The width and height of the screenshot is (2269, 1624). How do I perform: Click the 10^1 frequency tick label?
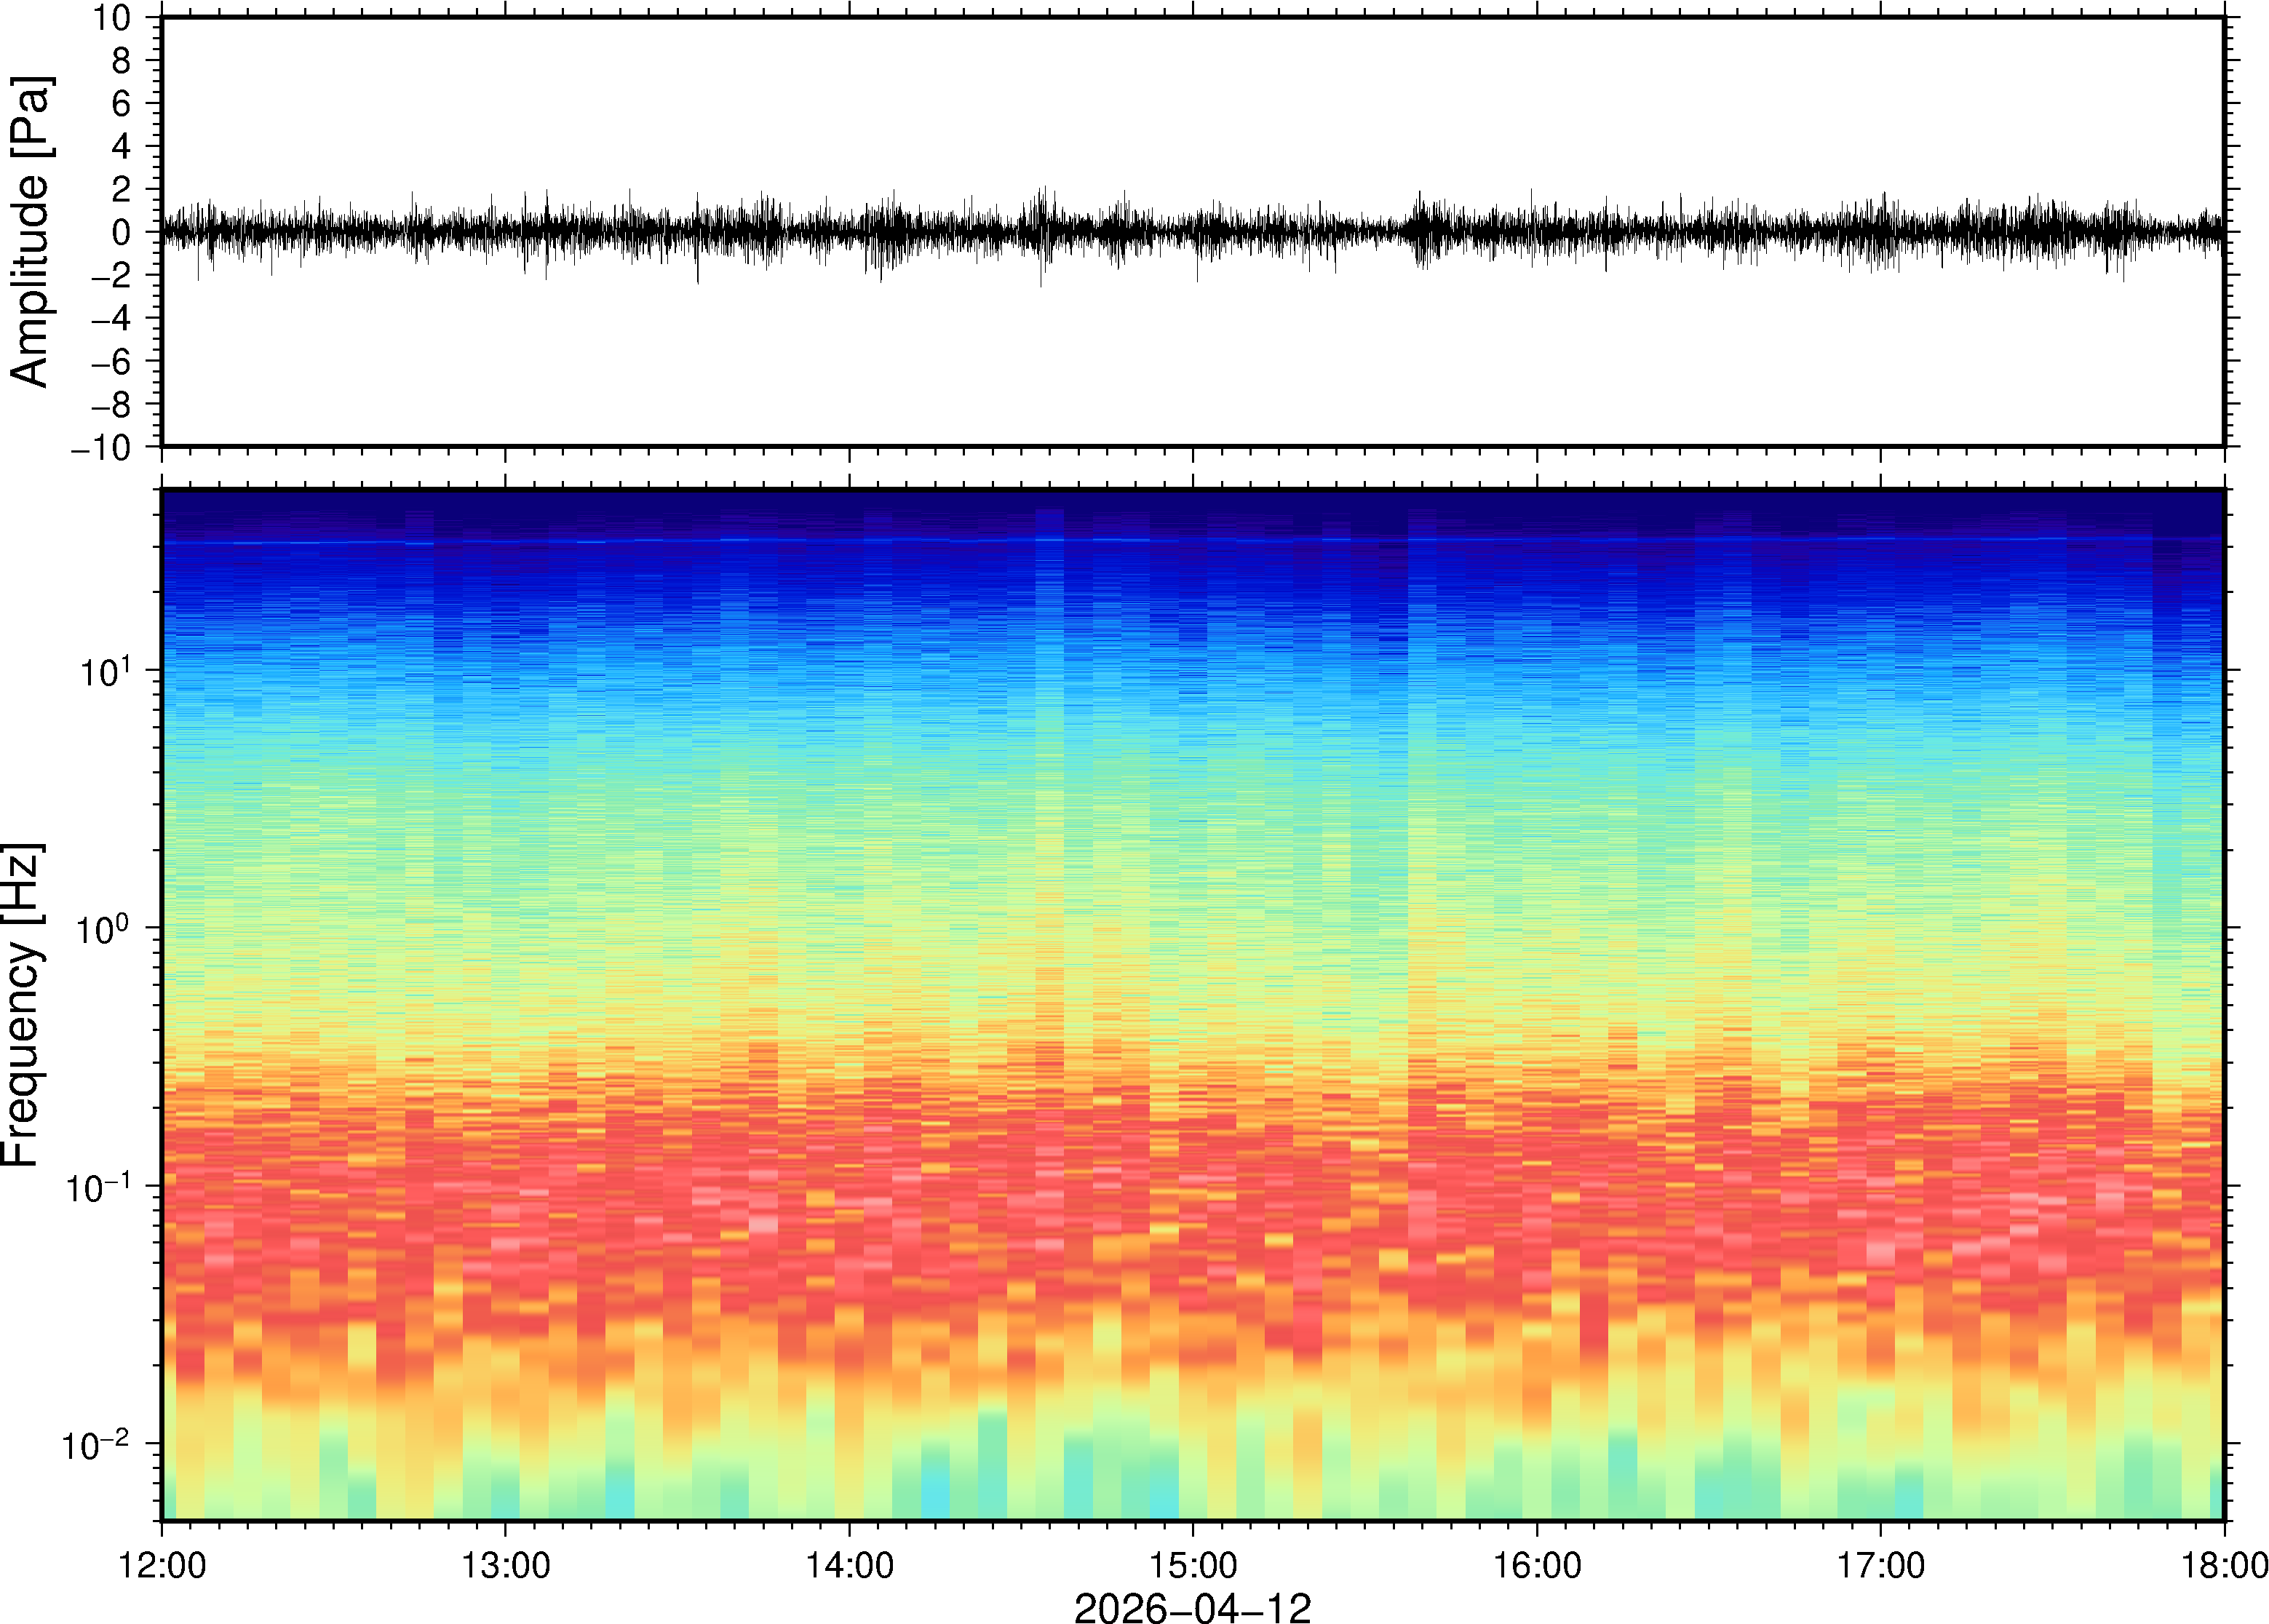coord(106,671)
